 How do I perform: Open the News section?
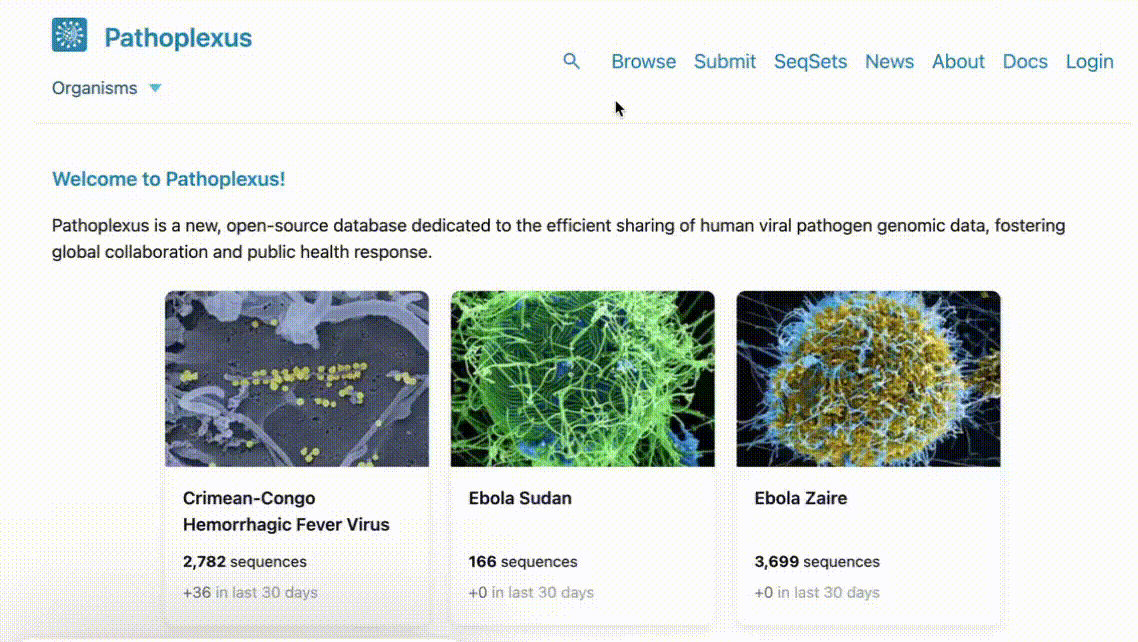click(889, 62)
